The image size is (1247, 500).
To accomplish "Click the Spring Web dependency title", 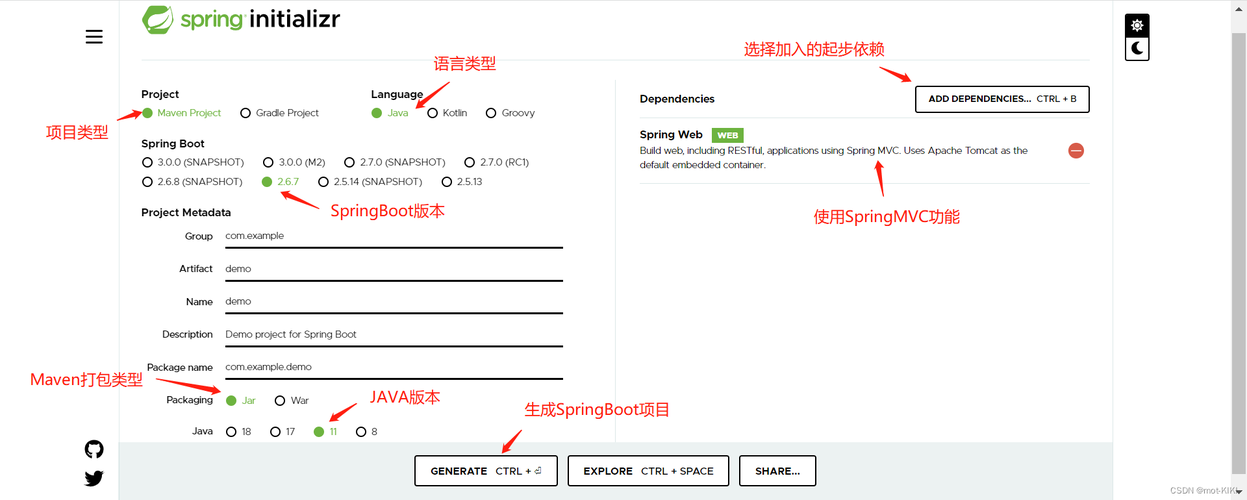I will (x=671, y=135).
